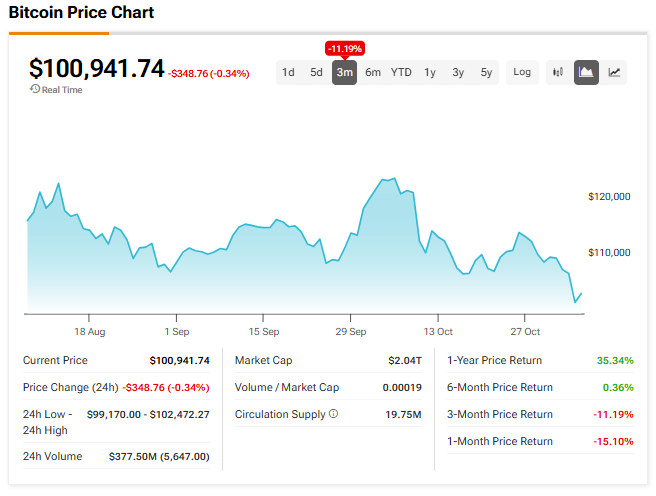The image size is (656, 496).
Task: Select the 5d time range
Action: 316,72
